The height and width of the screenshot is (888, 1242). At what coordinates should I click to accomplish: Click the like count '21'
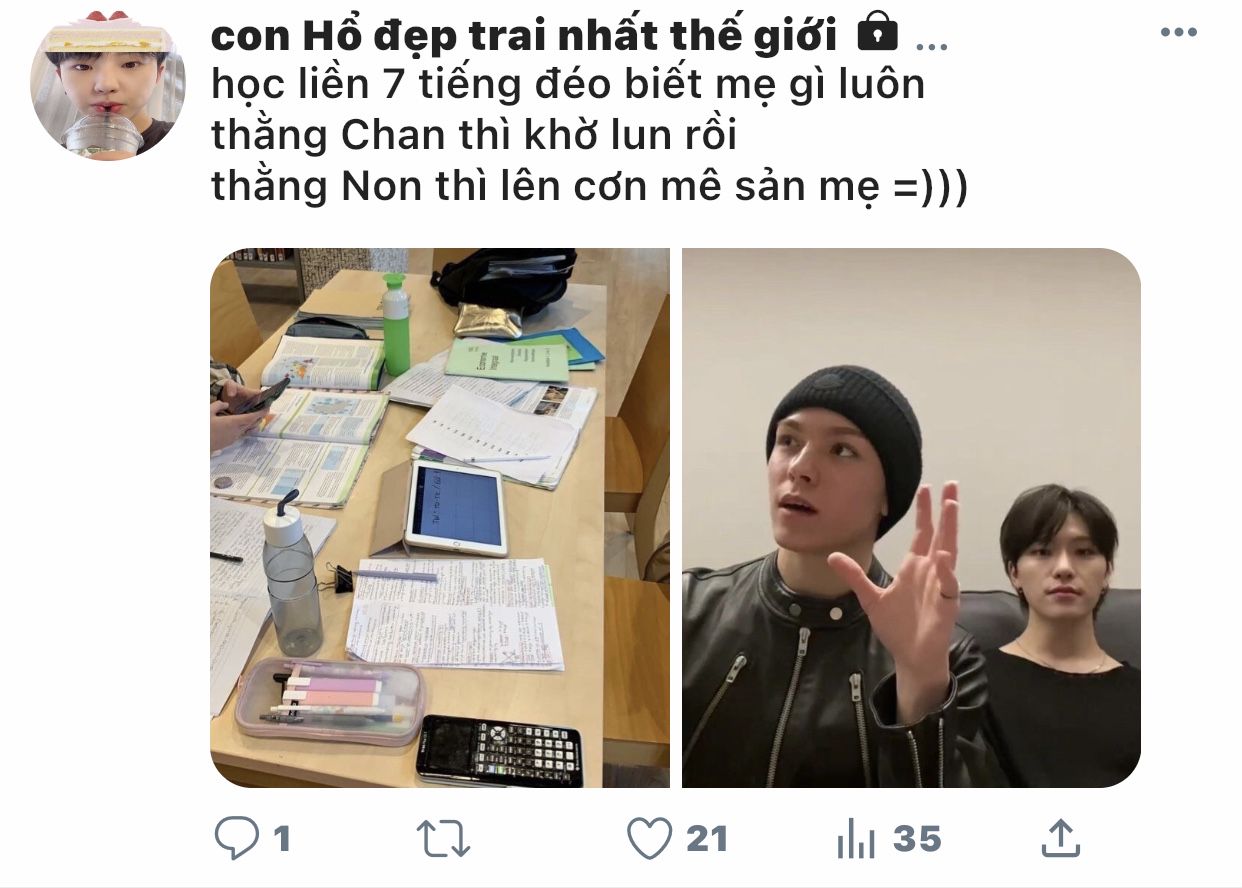(x=707, y=839)
